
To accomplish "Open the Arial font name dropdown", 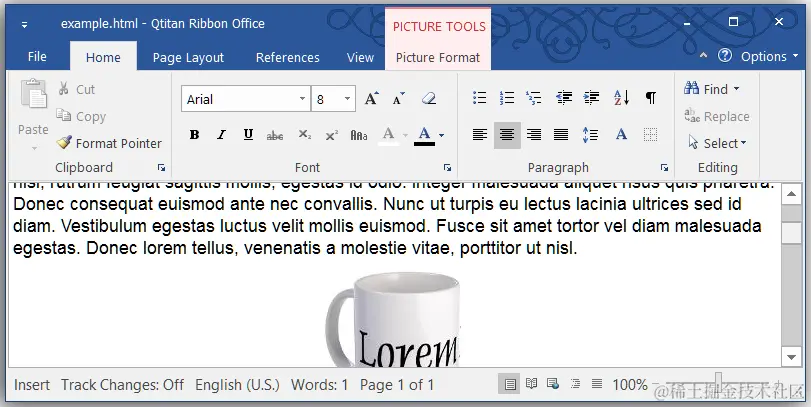I will (x=302, y=98).
